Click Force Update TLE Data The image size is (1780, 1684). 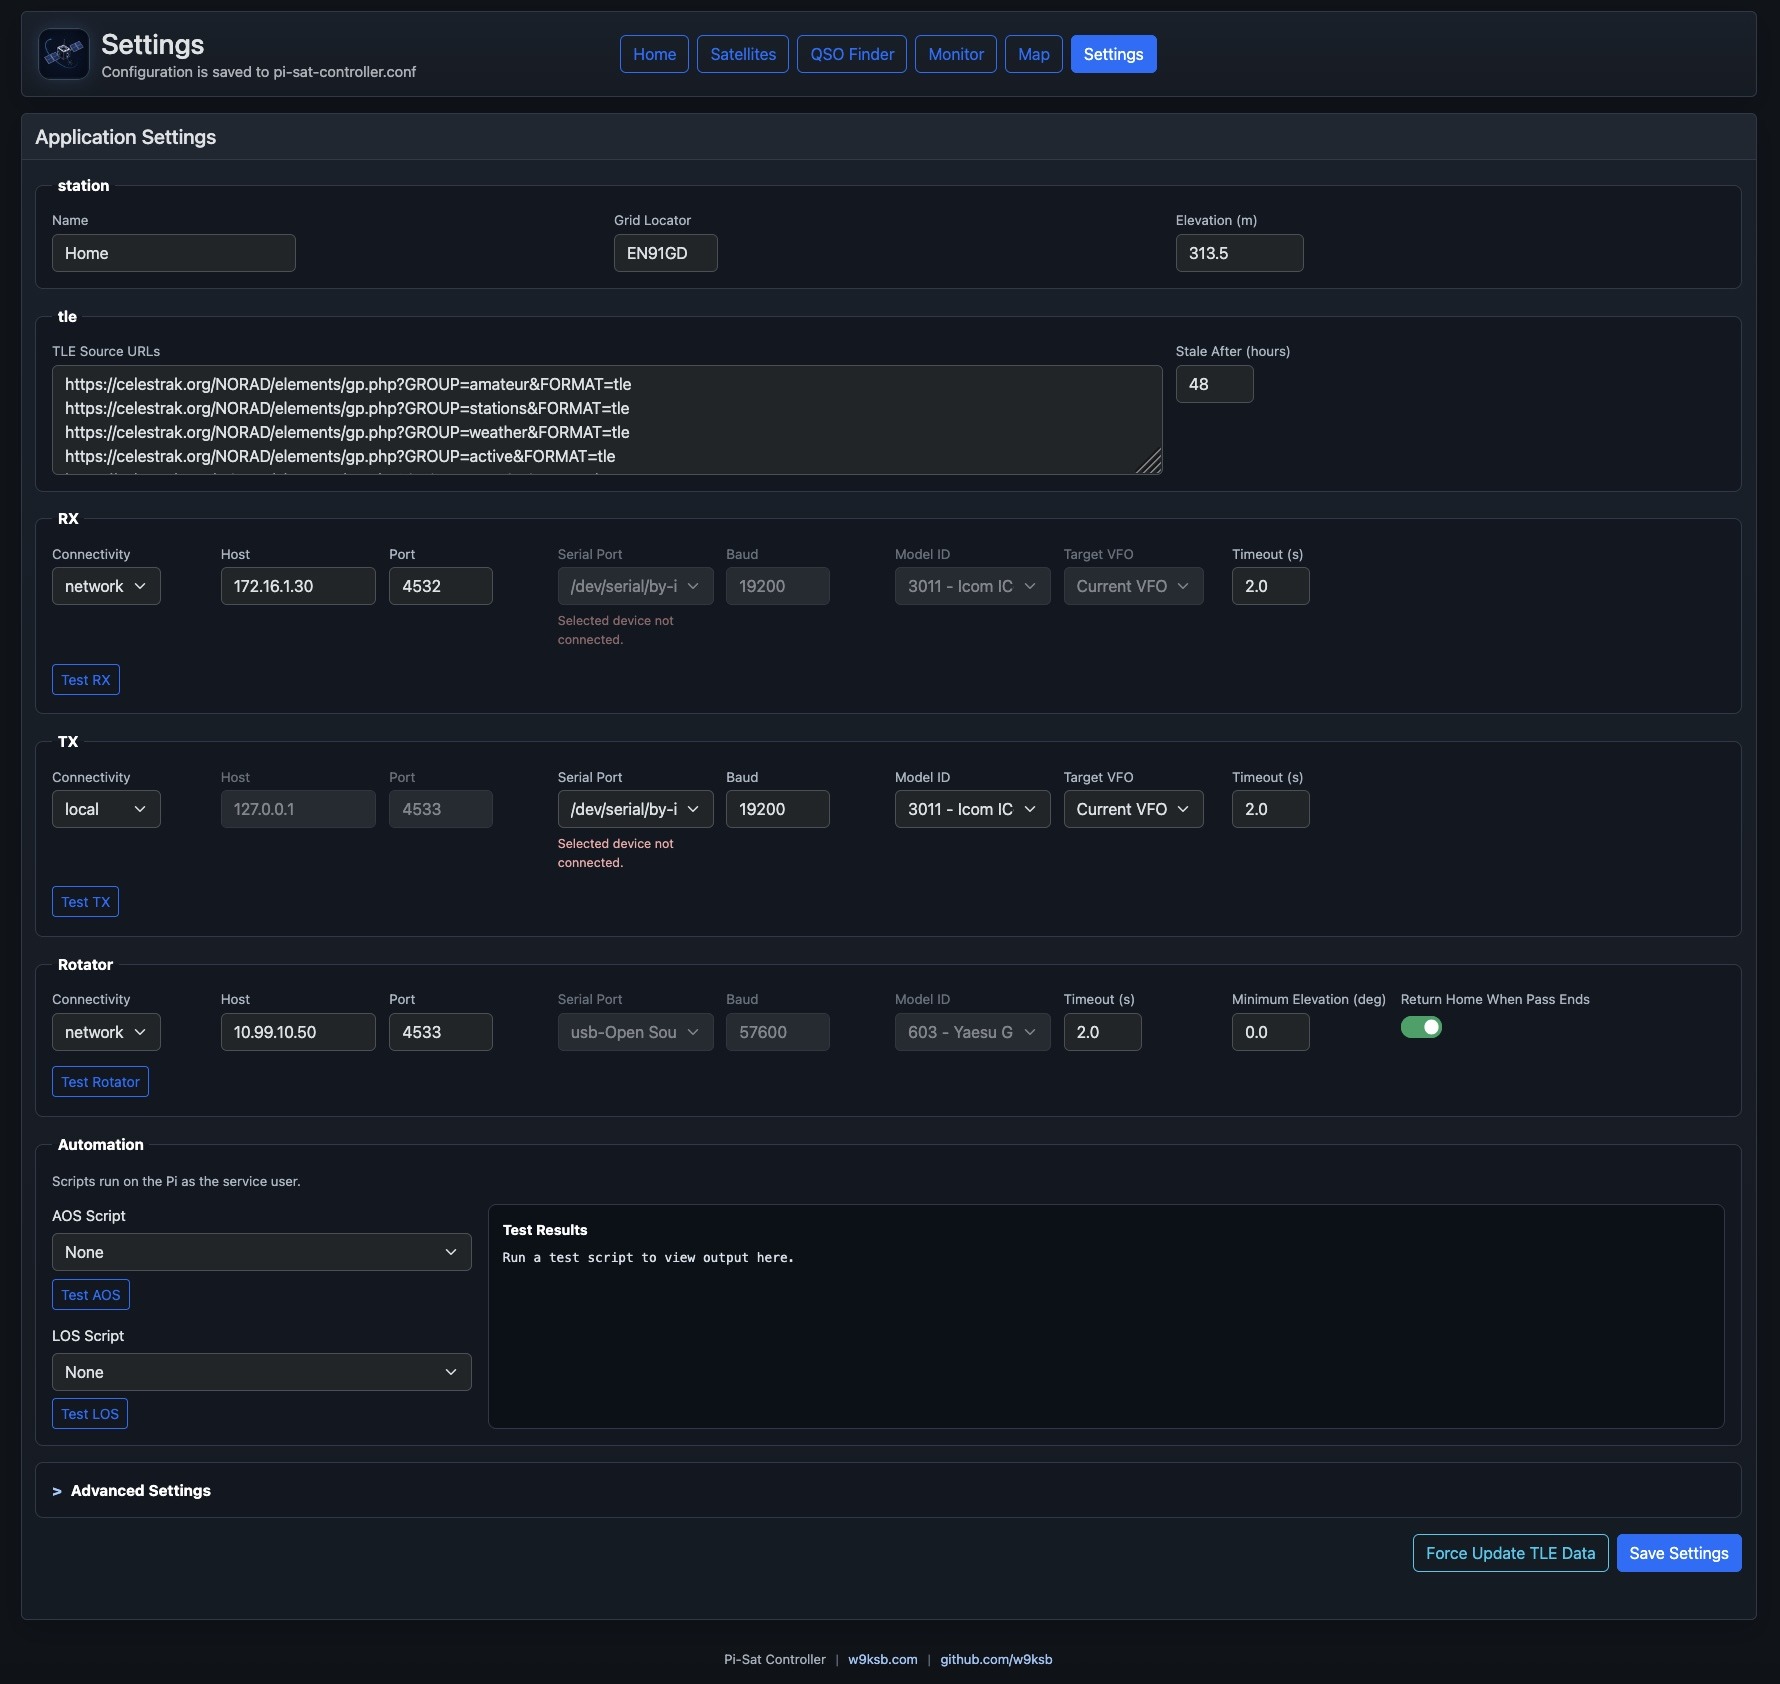(x=1510, y=1553)
